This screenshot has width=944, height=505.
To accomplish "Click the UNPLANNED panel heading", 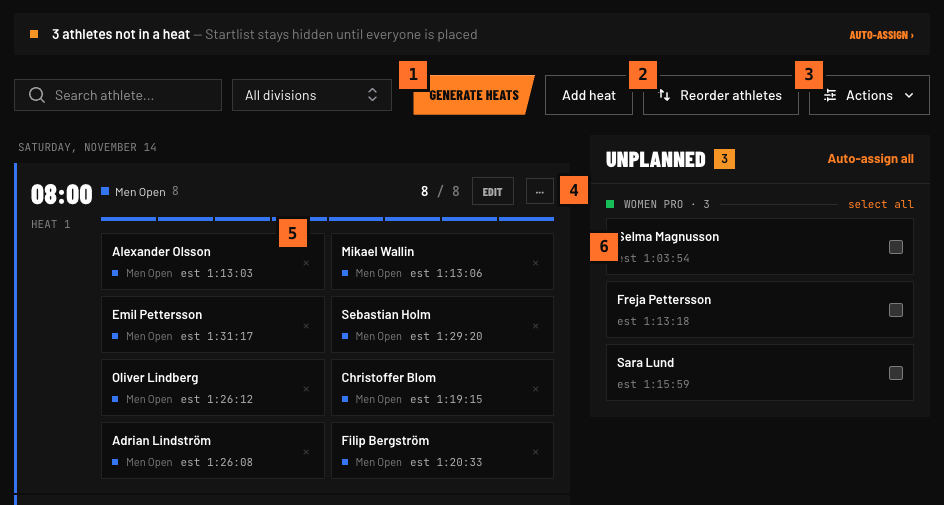I will tap(656, 160).
